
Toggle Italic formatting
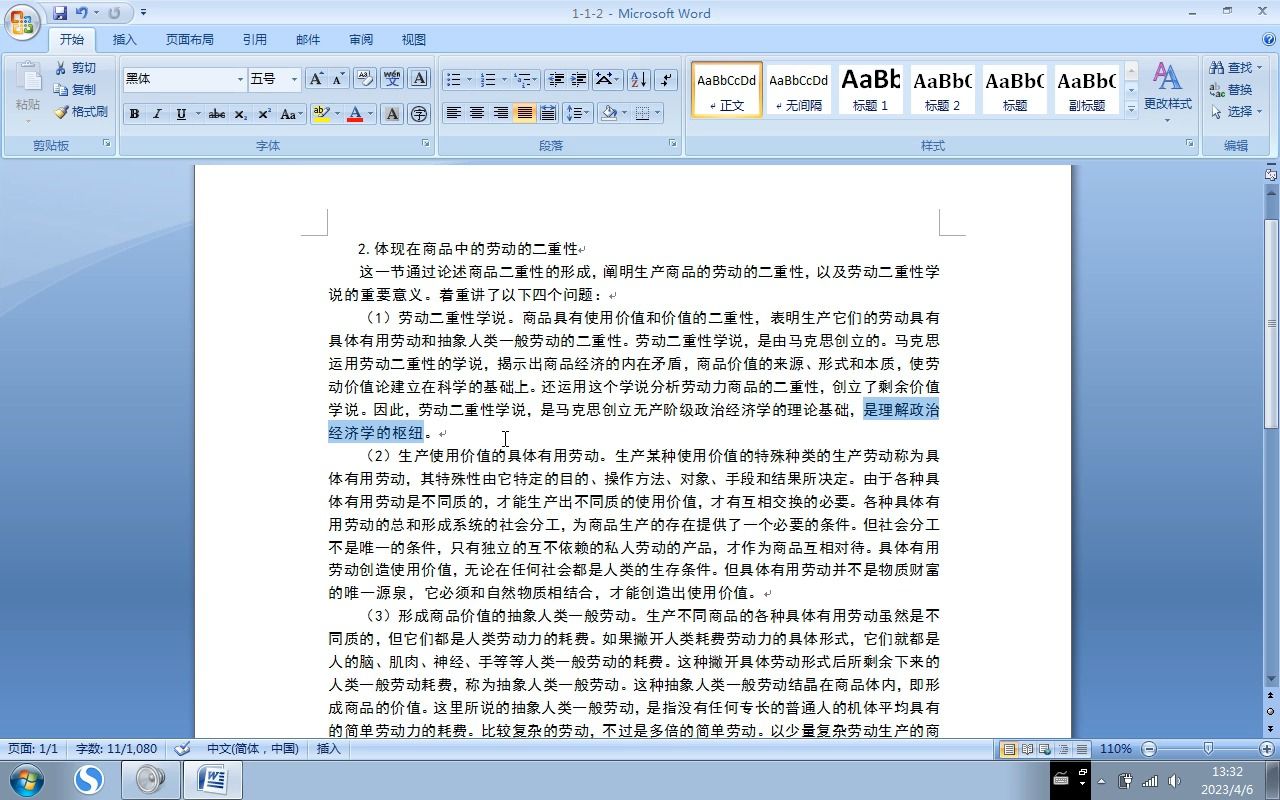157,114
